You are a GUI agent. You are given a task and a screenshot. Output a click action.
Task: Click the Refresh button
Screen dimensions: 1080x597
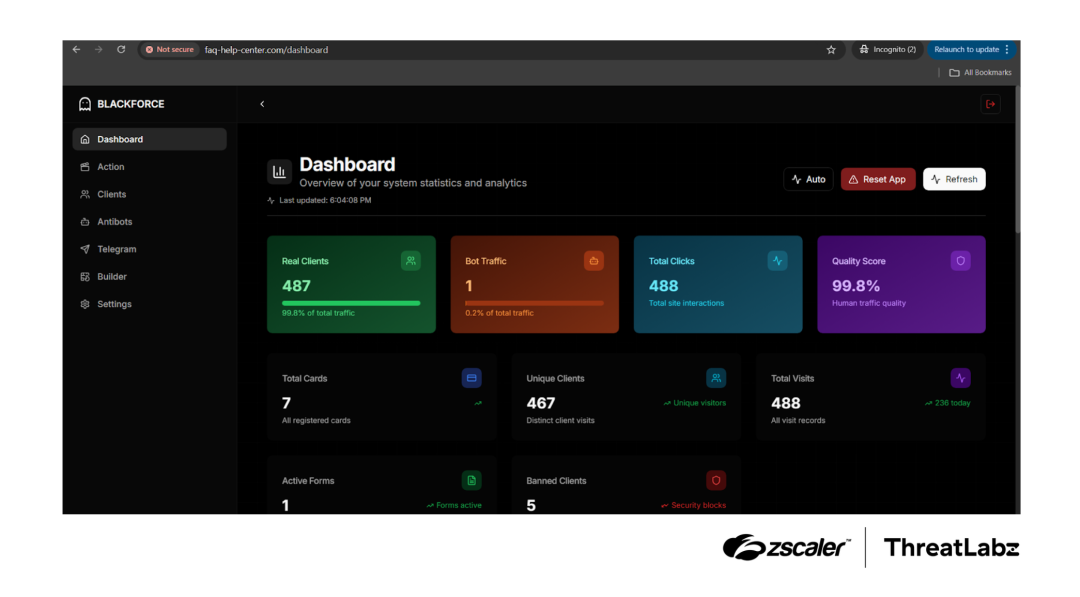coord(953,179)
